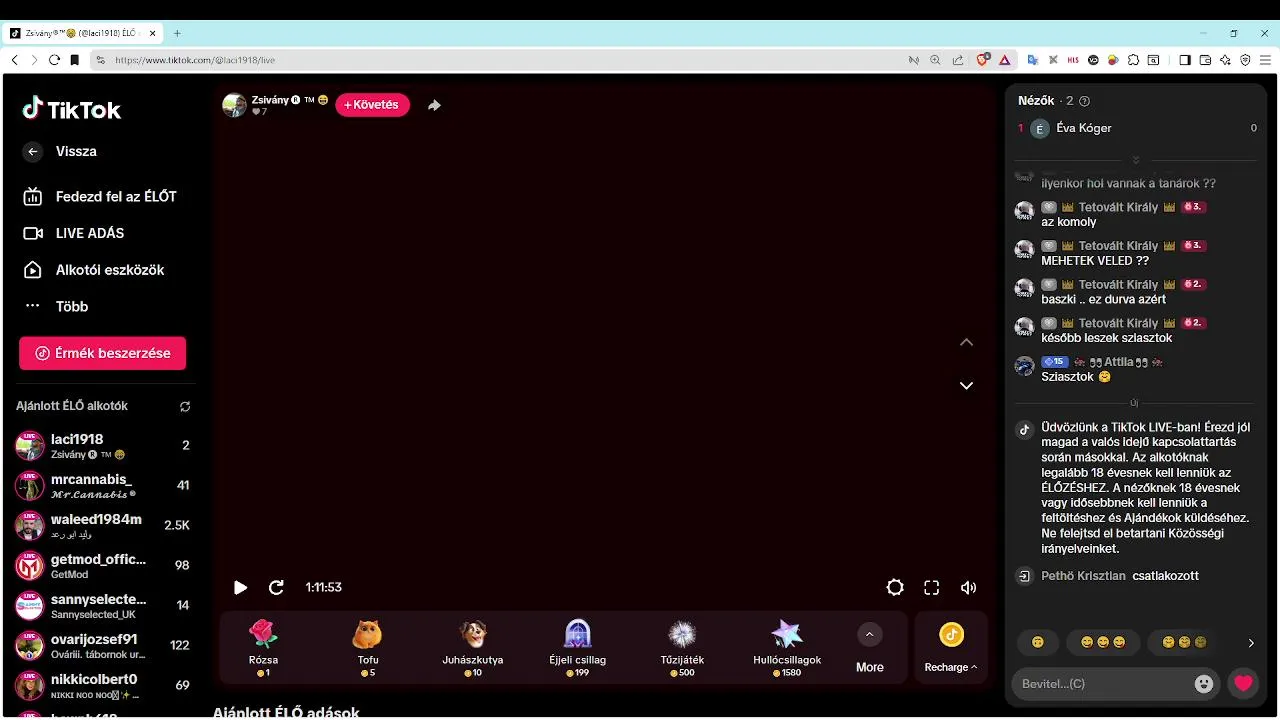This screenshot has width=1280, height=720.
Task: Play the live video
Action: [240, 588]
